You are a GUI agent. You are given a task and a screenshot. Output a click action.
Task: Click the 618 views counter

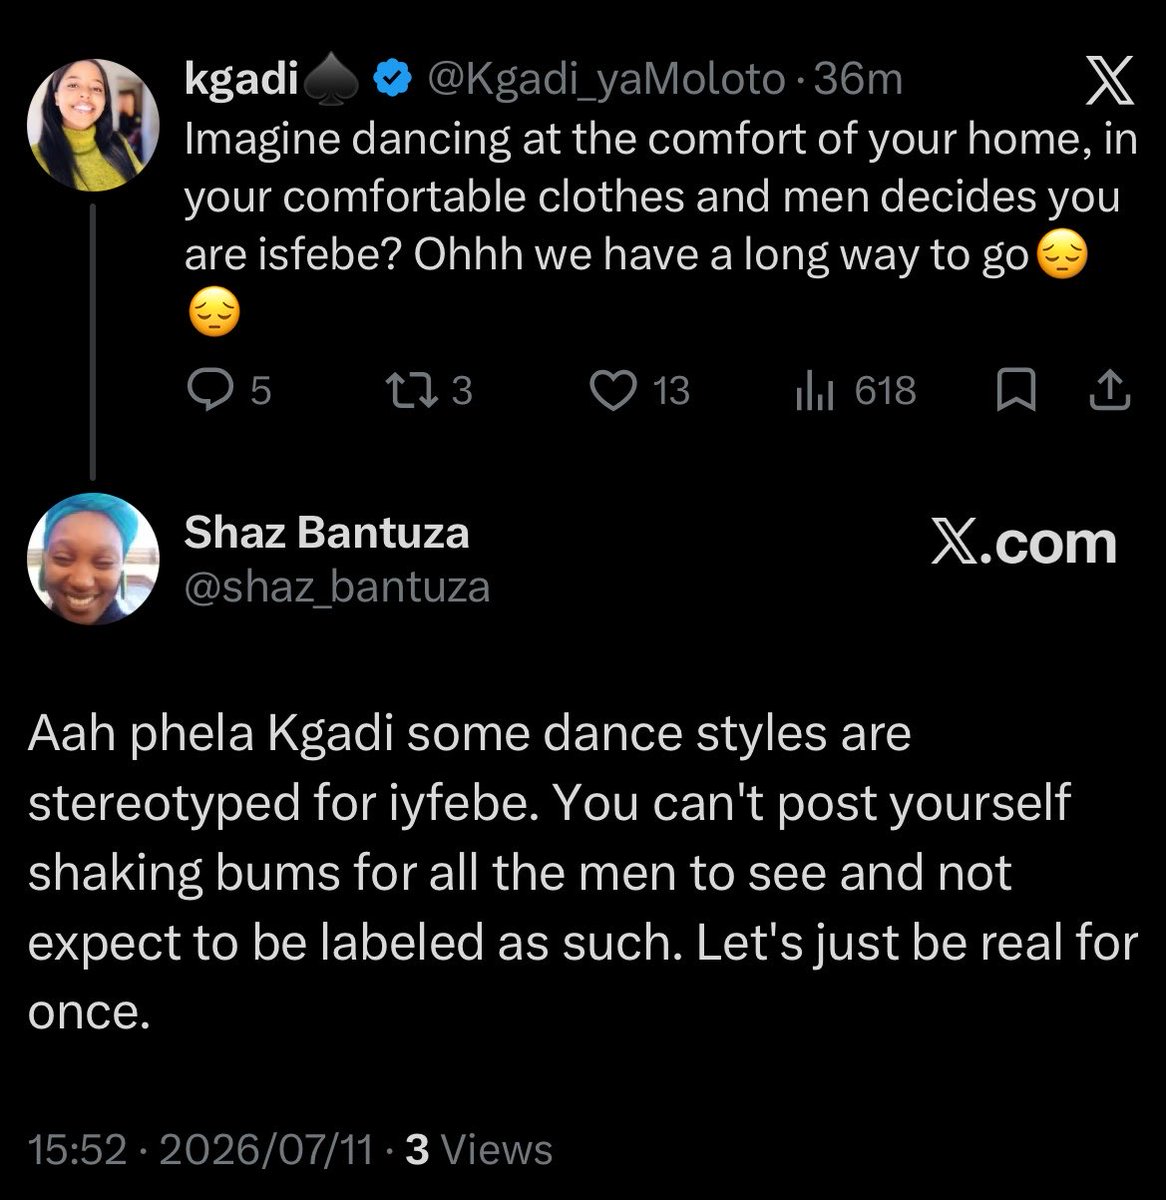885,391
